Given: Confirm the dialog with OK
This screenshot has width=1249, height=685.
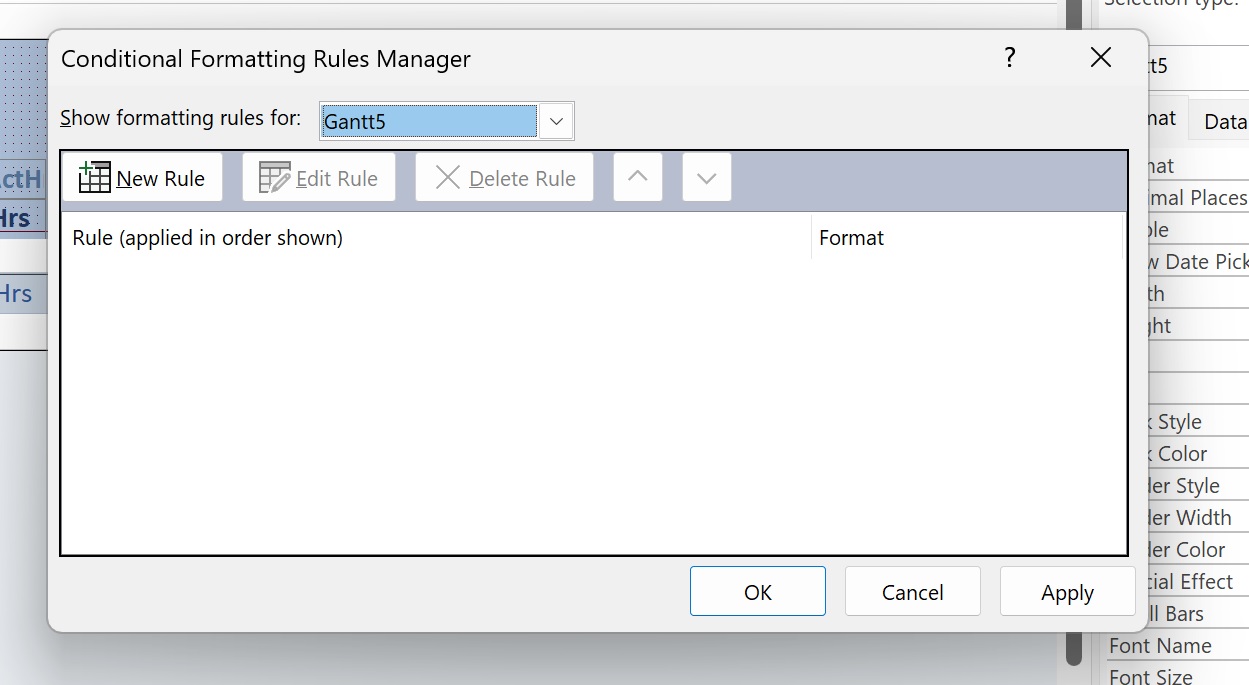Looking at the screenshot, I should tap(757, 592).
